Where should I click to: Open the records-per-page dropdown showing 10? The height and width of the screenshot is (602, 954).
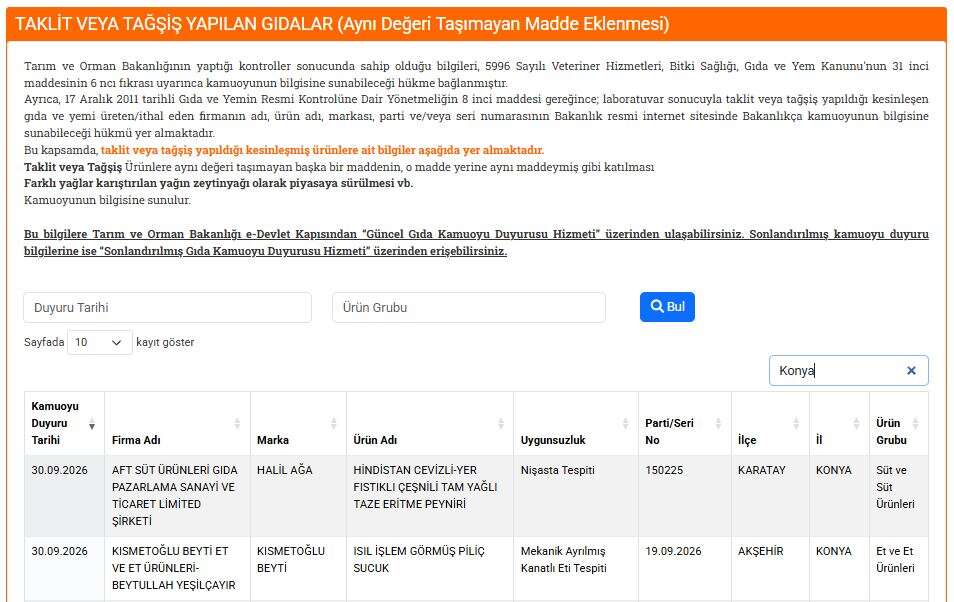(99, 343)
